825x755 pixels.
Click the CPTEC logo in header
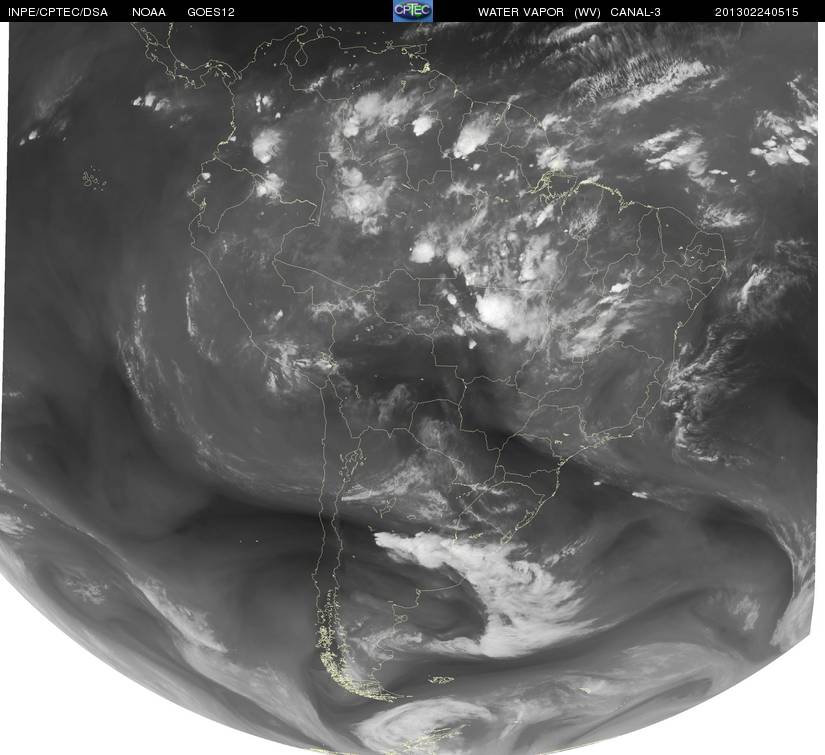click(413, 11)
